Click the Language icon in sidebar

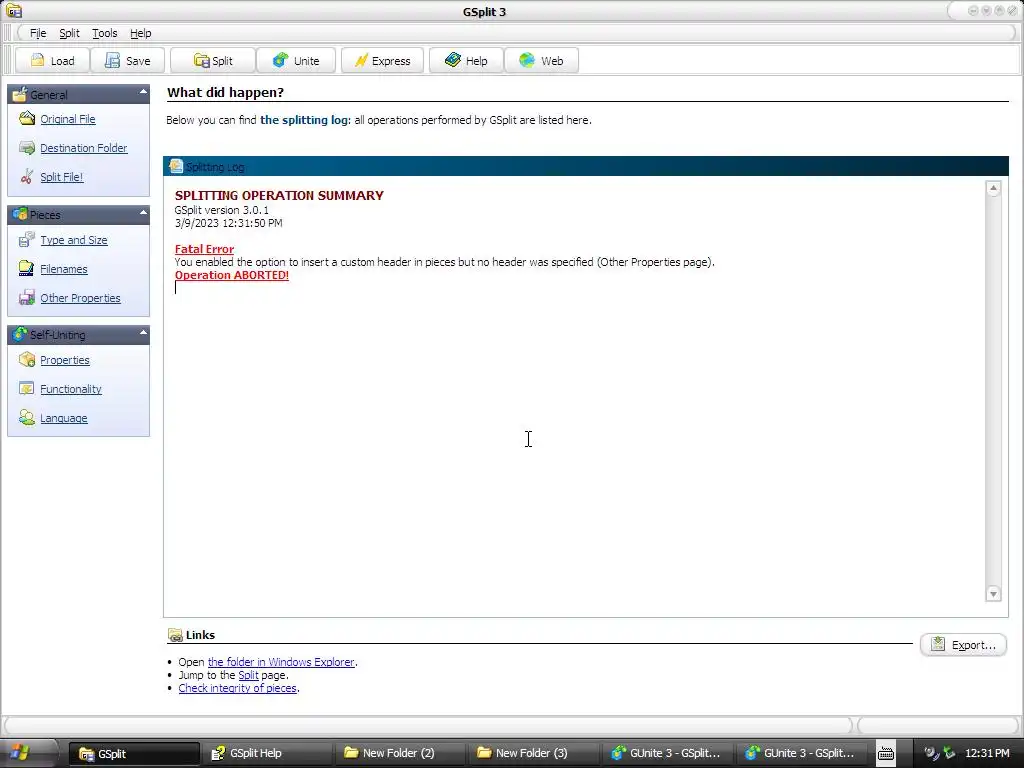click(x=27, y=417)
